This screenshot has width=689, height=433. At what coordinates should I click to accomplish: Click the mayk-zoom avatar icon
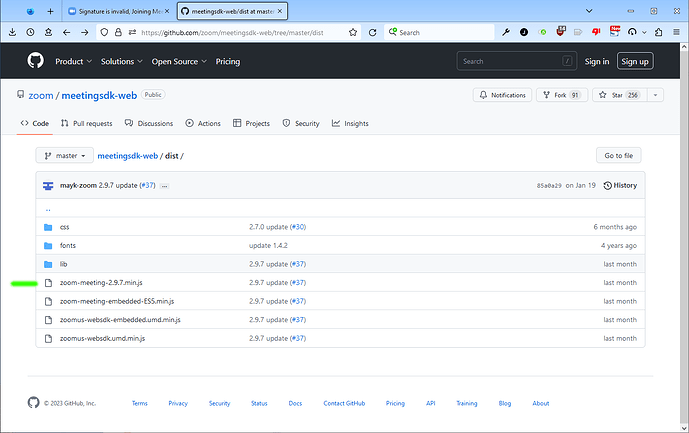(x=48, y=186)
